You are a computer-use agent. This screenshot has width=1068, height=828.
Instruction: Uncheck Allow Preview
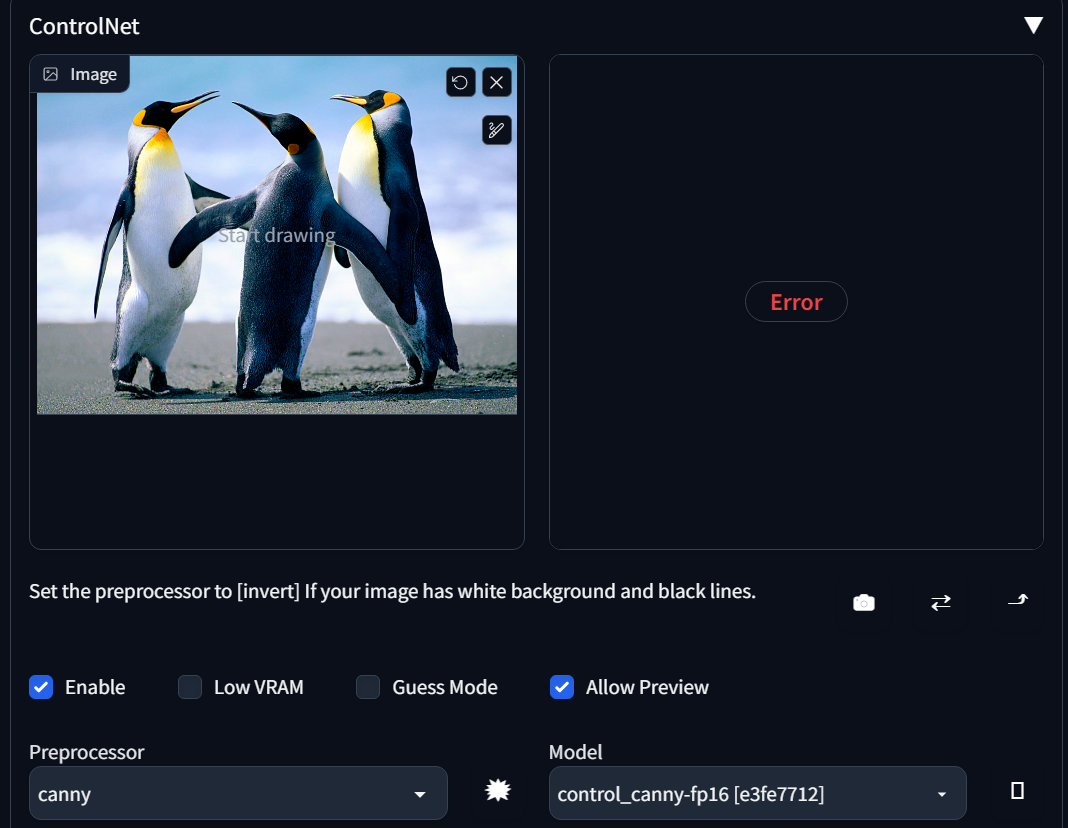point(562,687)
